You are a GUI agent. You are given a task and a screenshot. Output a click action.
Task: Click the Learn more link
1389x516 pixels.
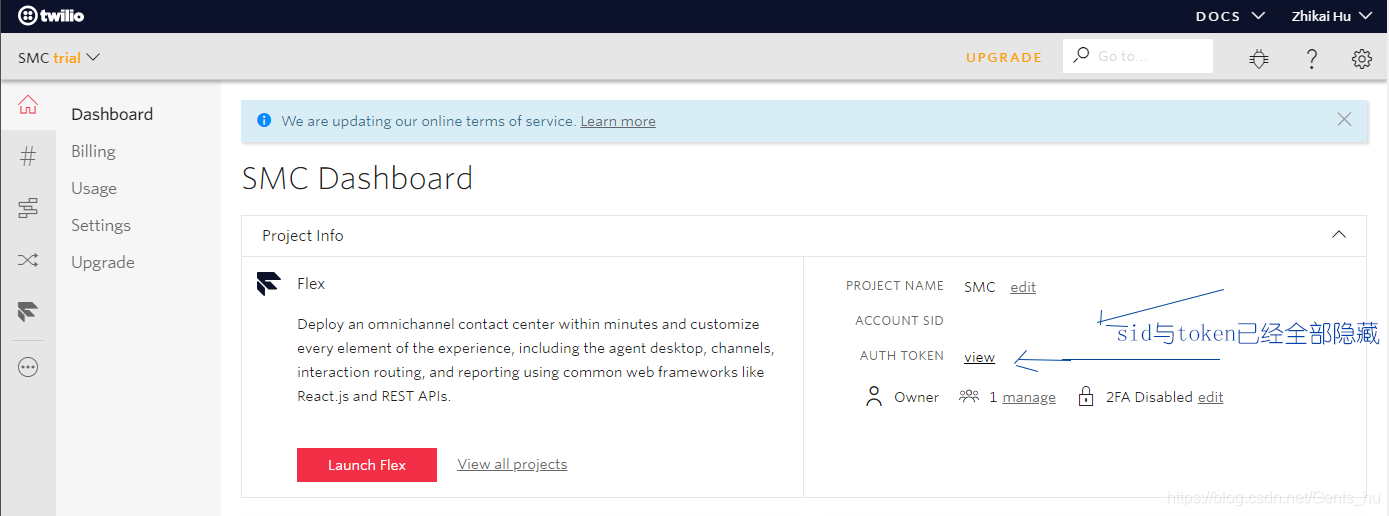pyautogui.click(x=618, y=121)
